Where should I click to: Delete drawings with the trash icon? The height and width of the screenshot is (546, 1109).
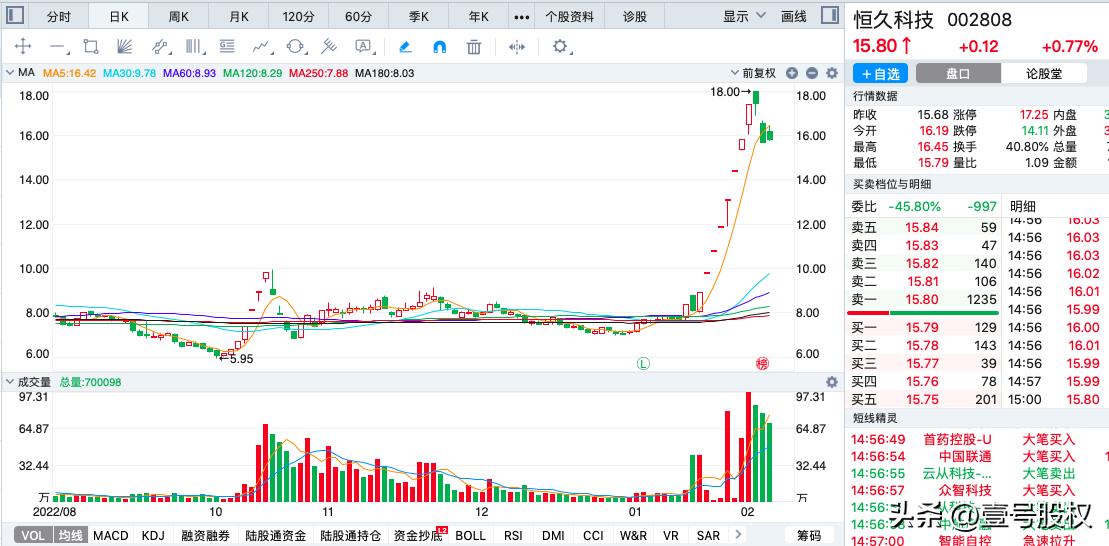(x=474, y=47)
